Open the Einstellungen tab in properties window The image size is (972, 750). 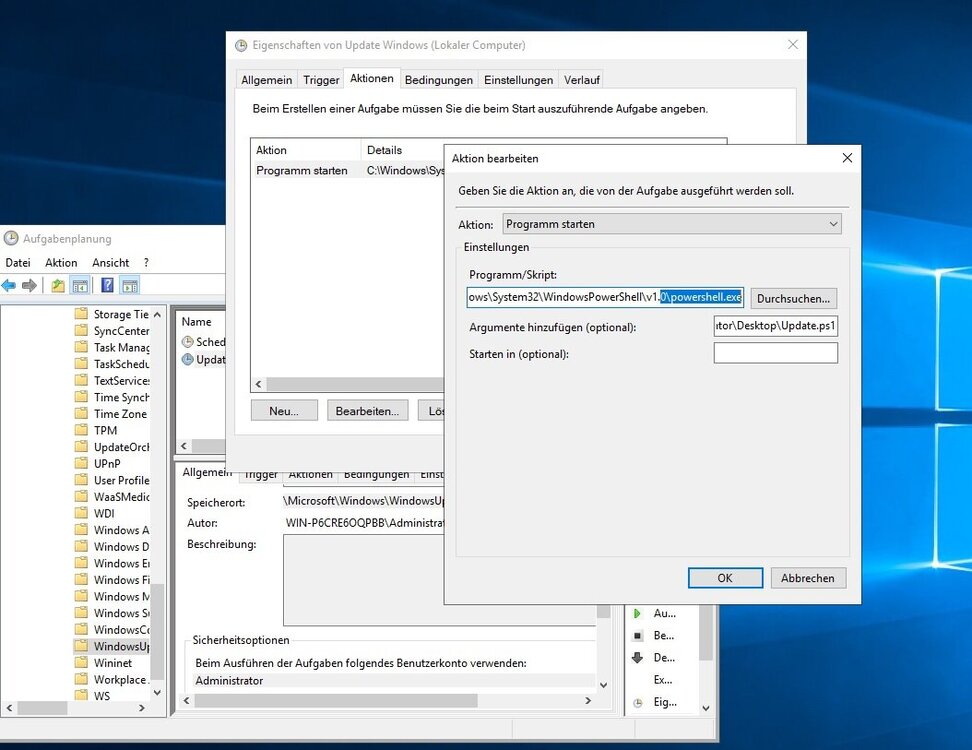point(518,80)
